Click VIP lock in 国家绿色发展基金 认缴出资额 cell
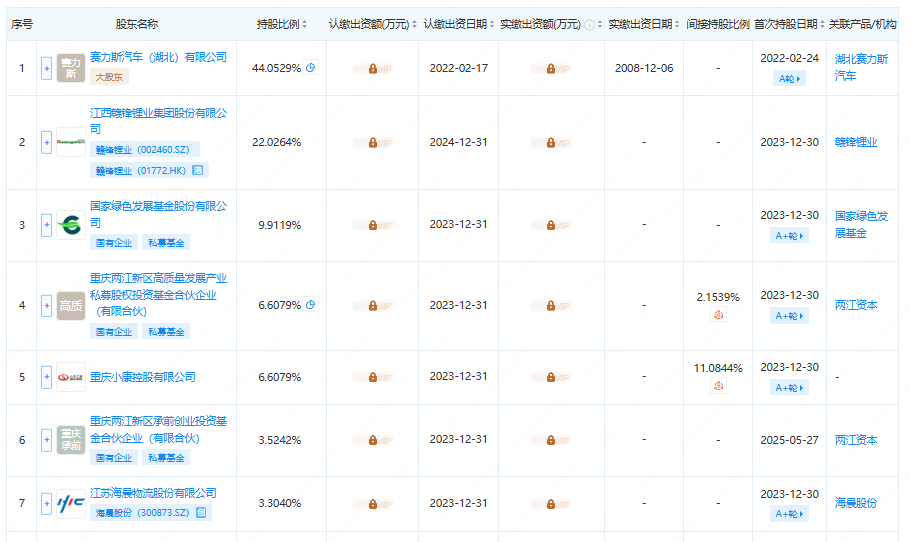Image resolution: width=910 pixels, height=542 pixels. pos(373,225)
